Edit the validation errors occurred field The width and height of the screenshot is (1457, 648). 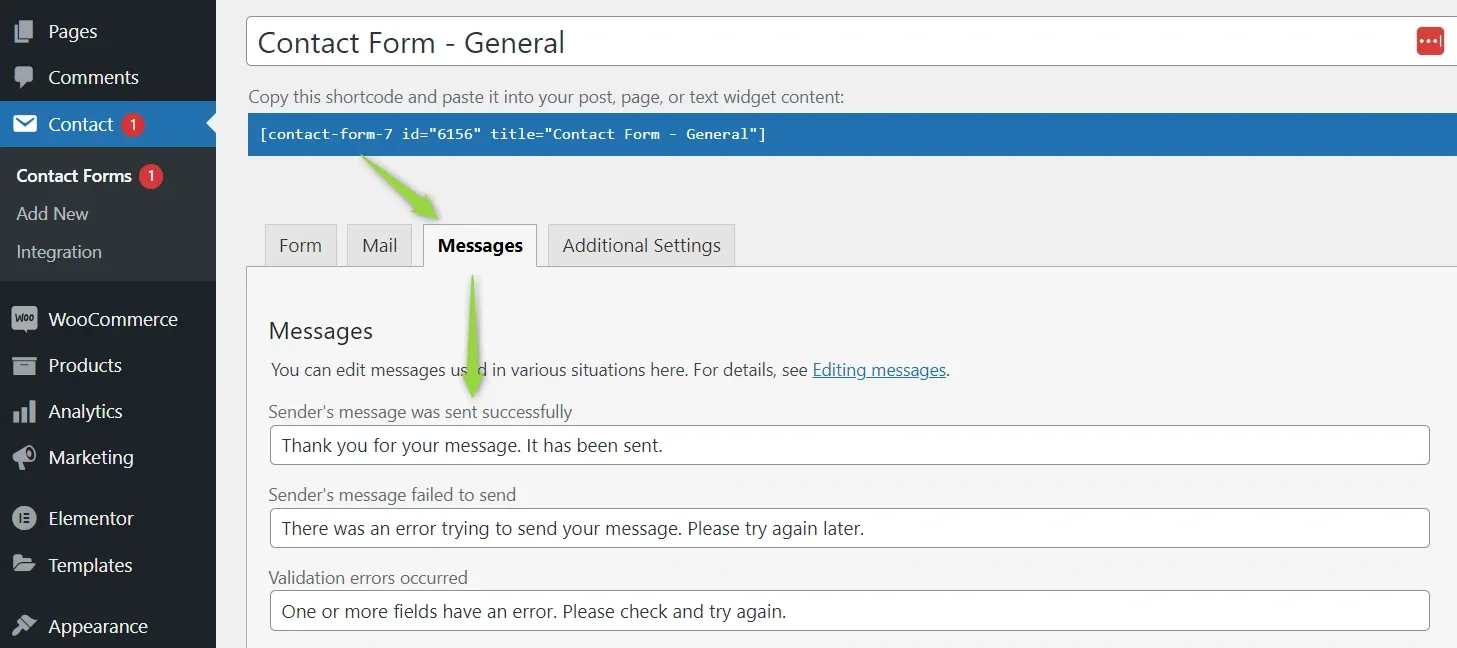coord(849,611)
